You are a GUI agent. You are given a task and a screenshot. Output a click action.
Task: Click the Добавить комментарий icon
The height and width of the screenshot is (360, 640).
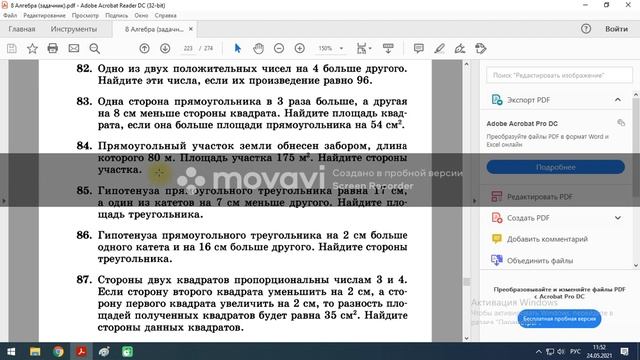[497, 239]
